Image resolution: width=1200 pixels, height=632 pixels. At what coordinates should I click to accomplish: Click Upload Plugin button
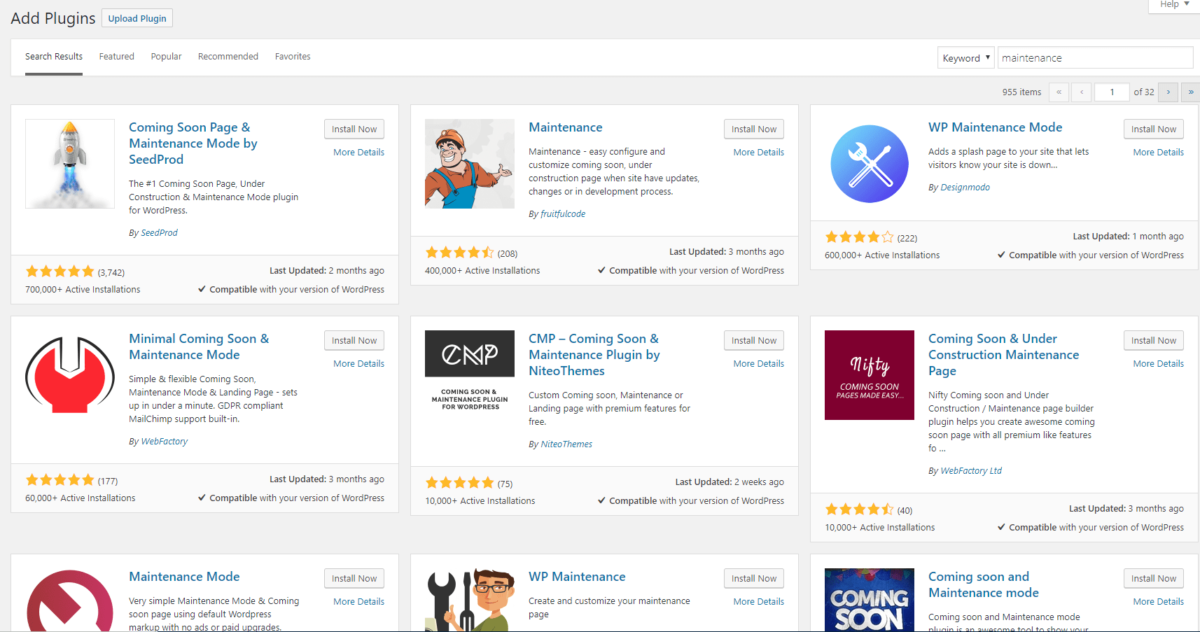pos(137,18)
